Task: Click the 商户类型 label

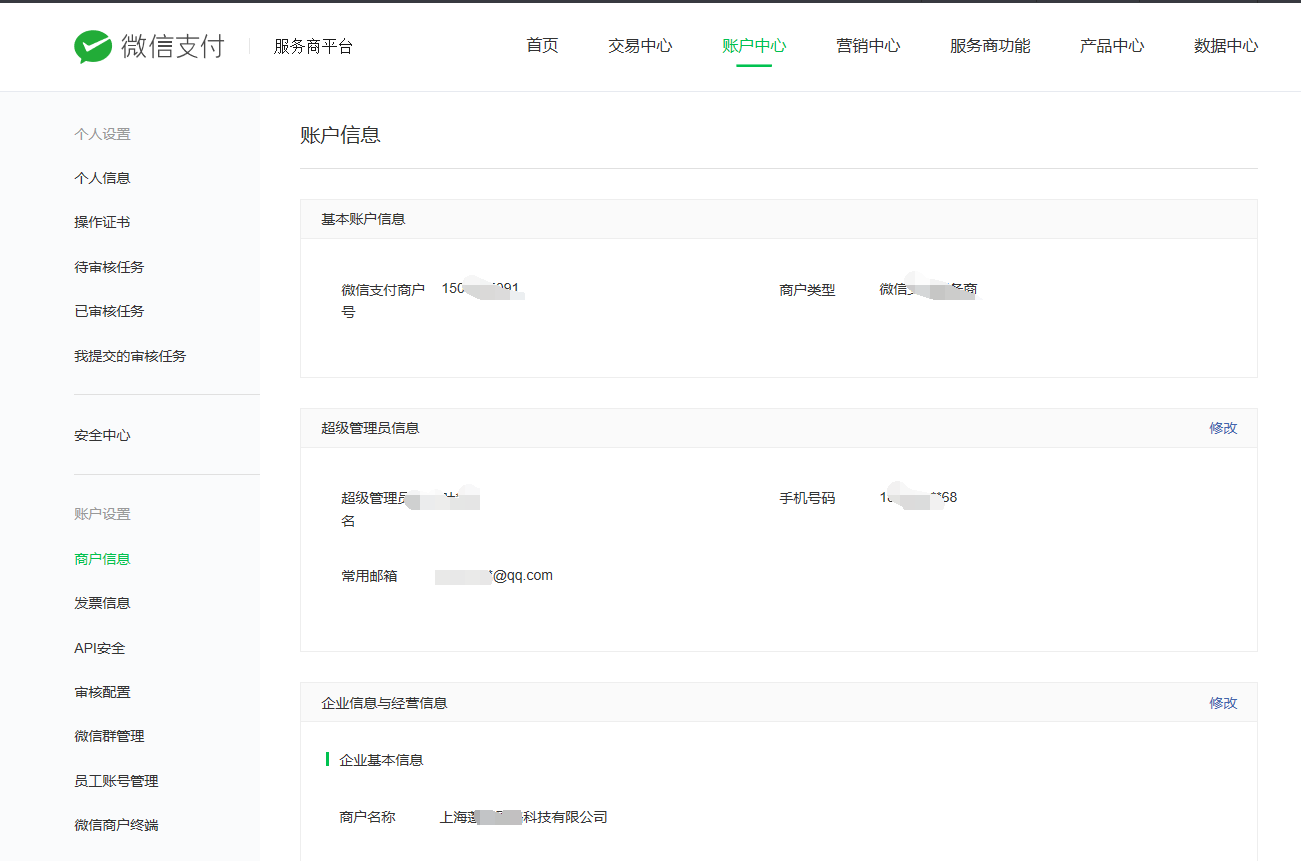Action: 807,290
